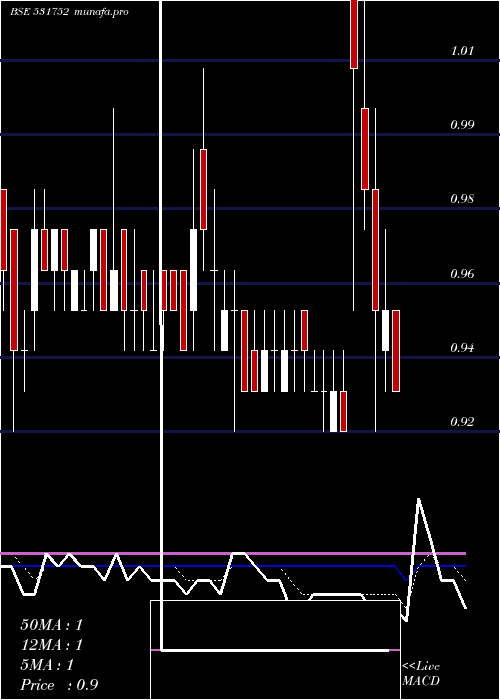Click the 0.98 price axis label
The image size is (500, 700).
pyautogui.click(x=462, y=199)
